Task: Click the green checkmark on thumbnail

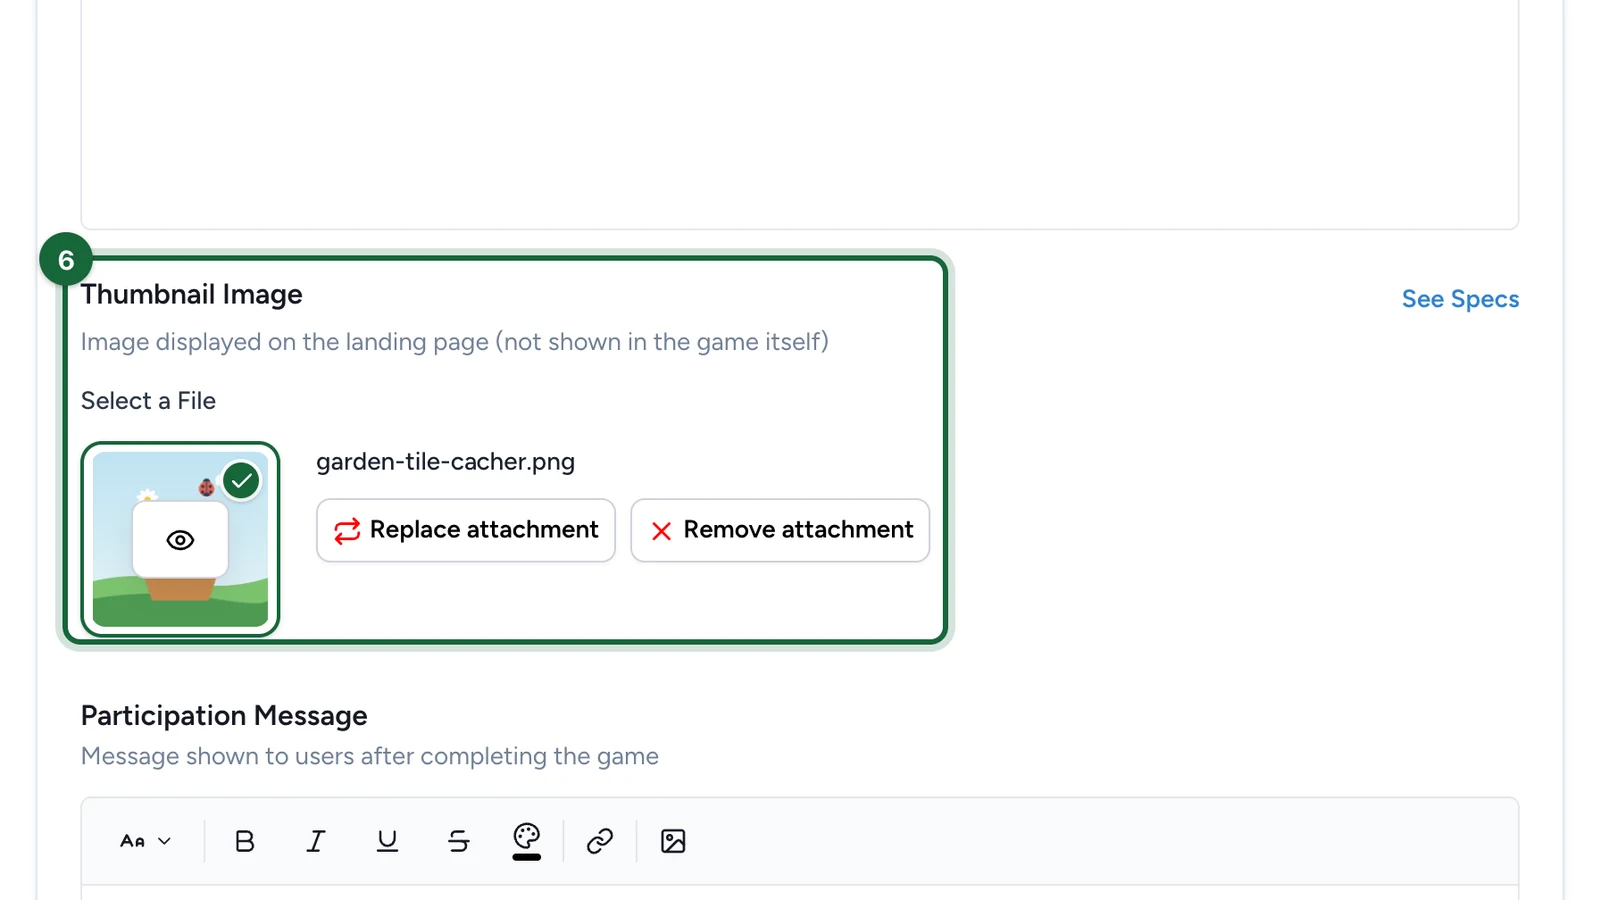Action: tap(241, 481)
